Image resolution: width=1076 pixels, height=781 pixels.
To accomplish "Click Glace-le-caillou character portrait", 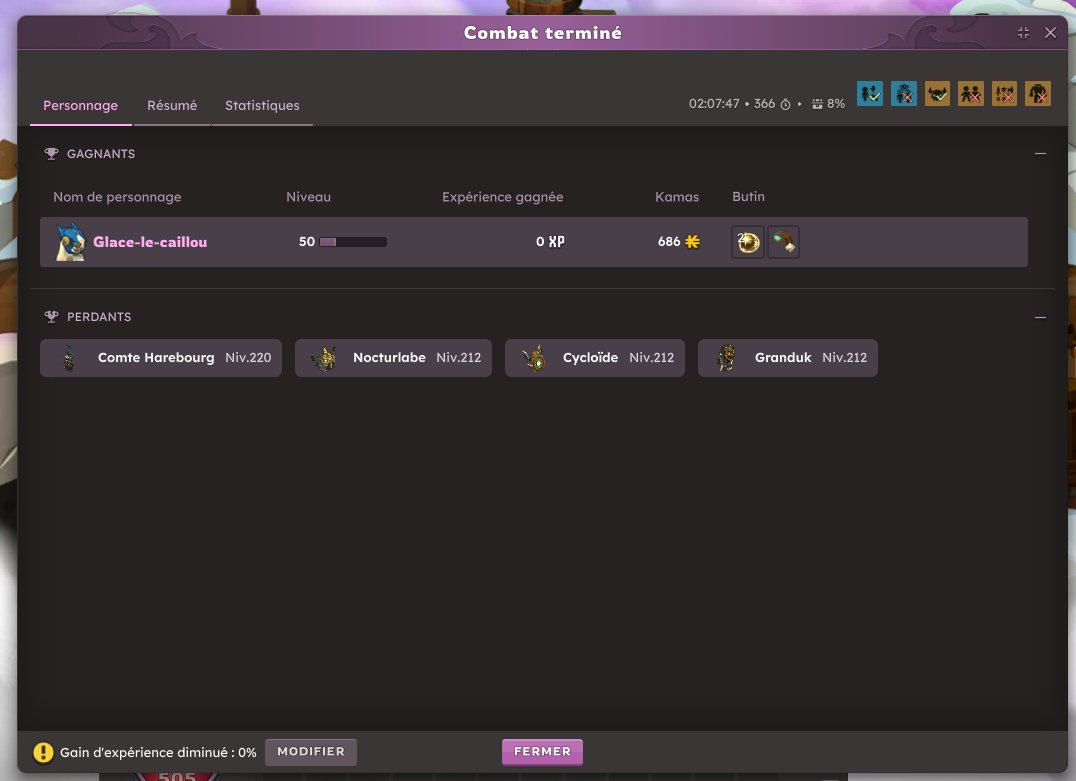I will (71, 242).
